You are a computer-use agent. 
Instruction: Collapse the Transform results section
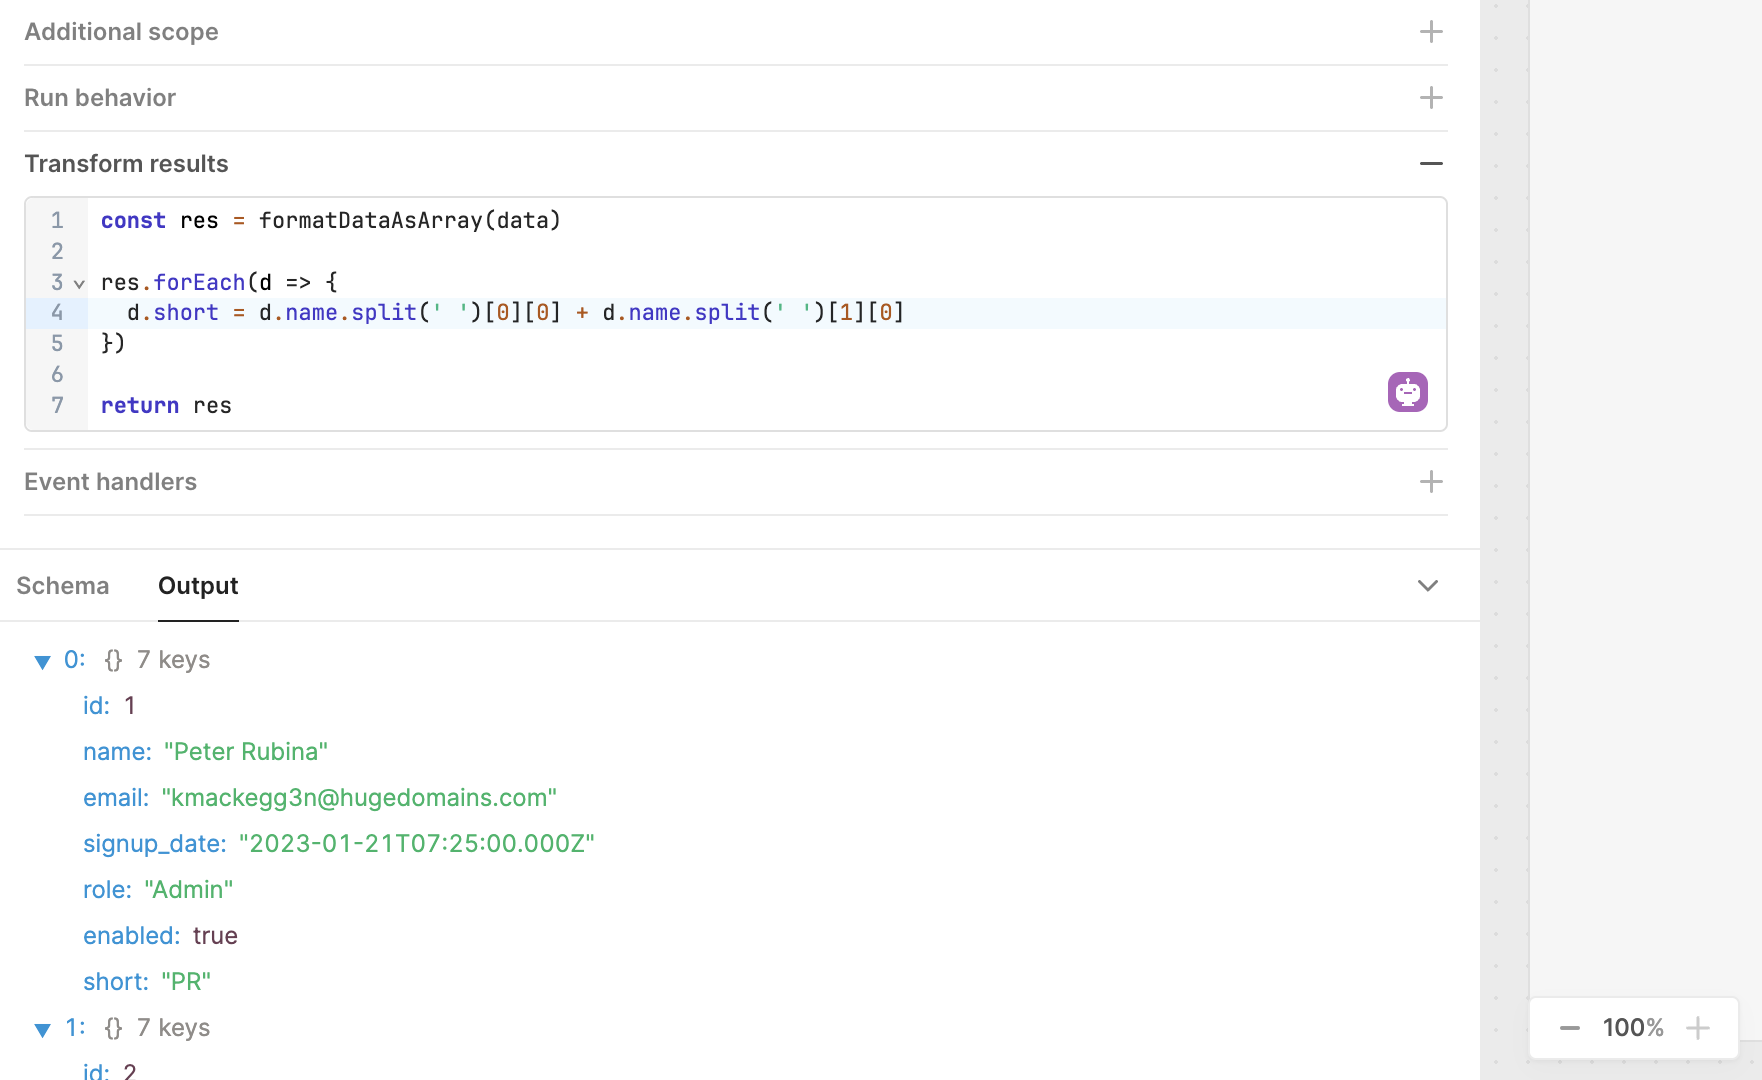point(1431,164)
